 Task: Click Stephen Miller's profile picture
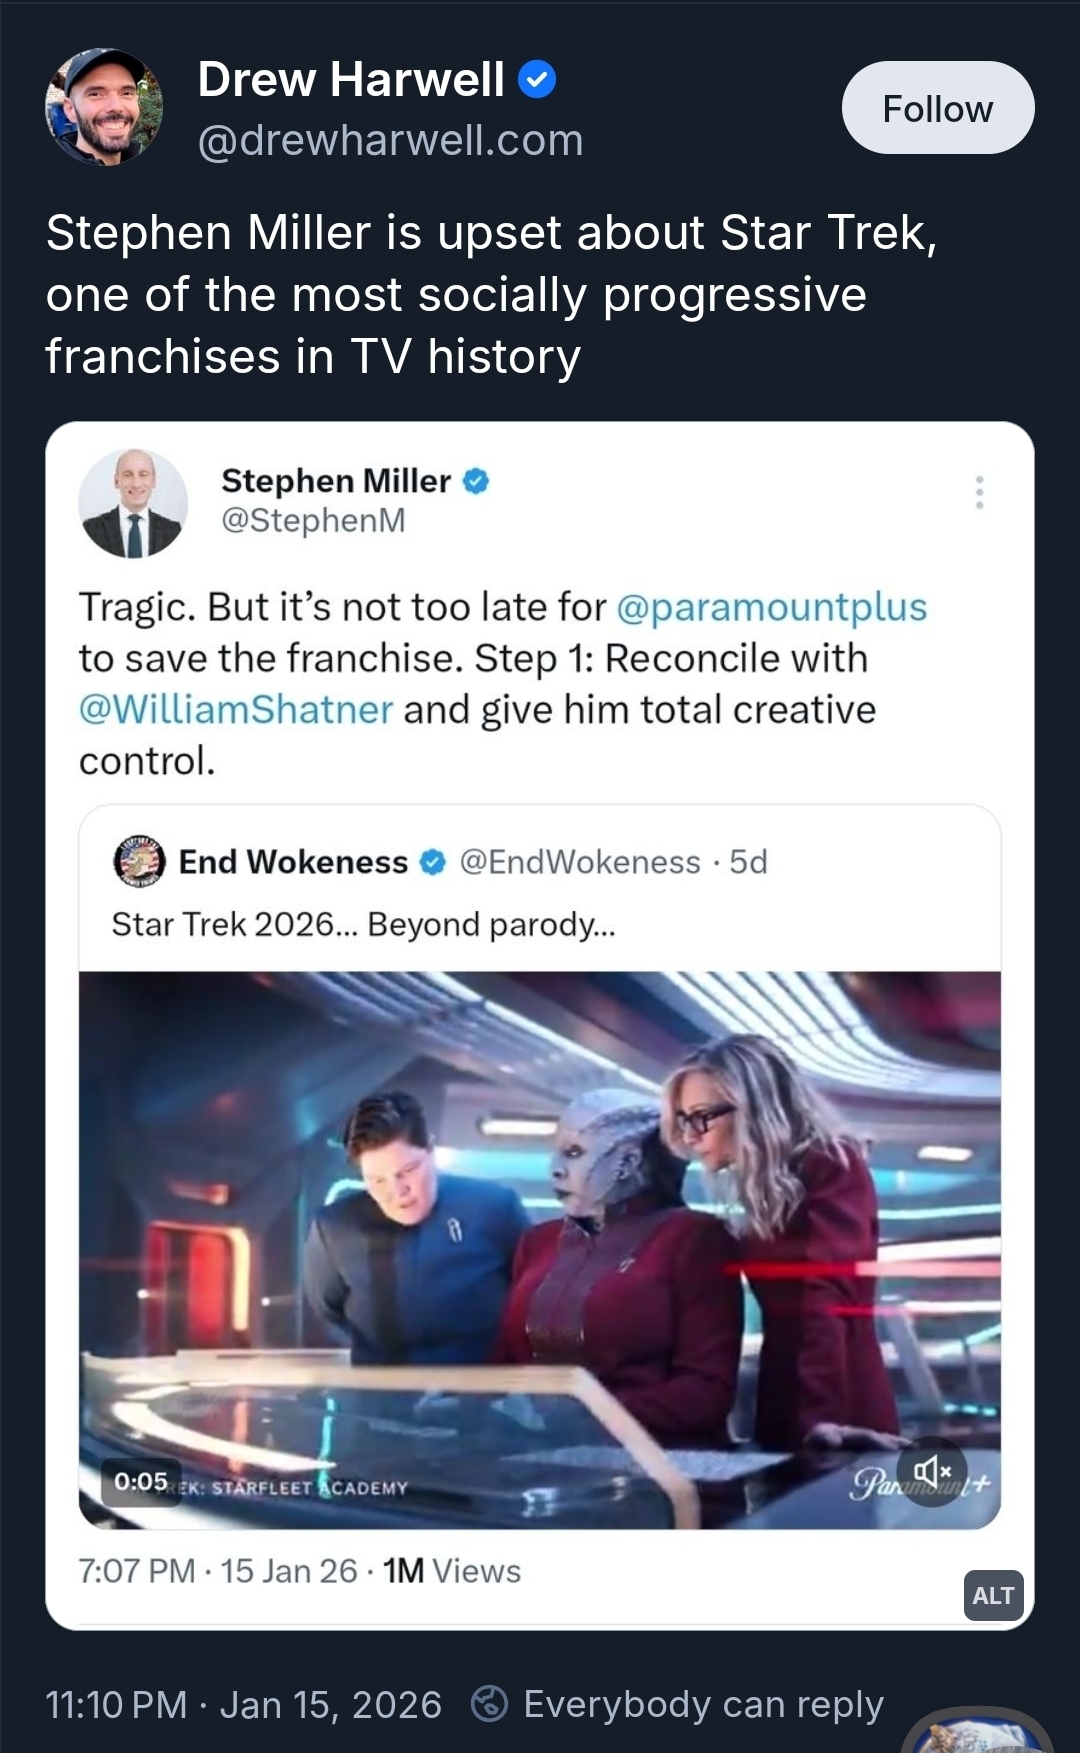133,503
